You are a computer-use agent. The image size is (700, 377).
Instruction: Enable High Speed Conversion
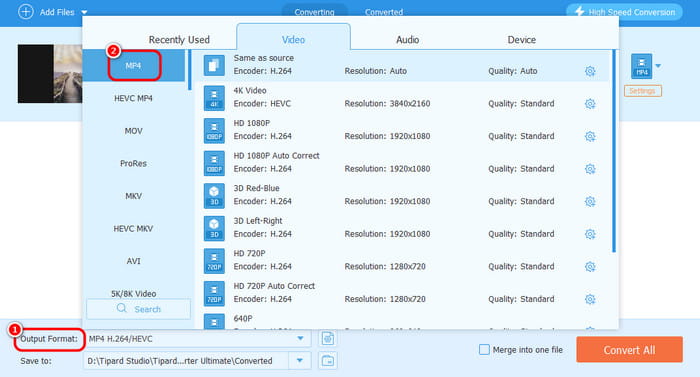pos(625,12)
